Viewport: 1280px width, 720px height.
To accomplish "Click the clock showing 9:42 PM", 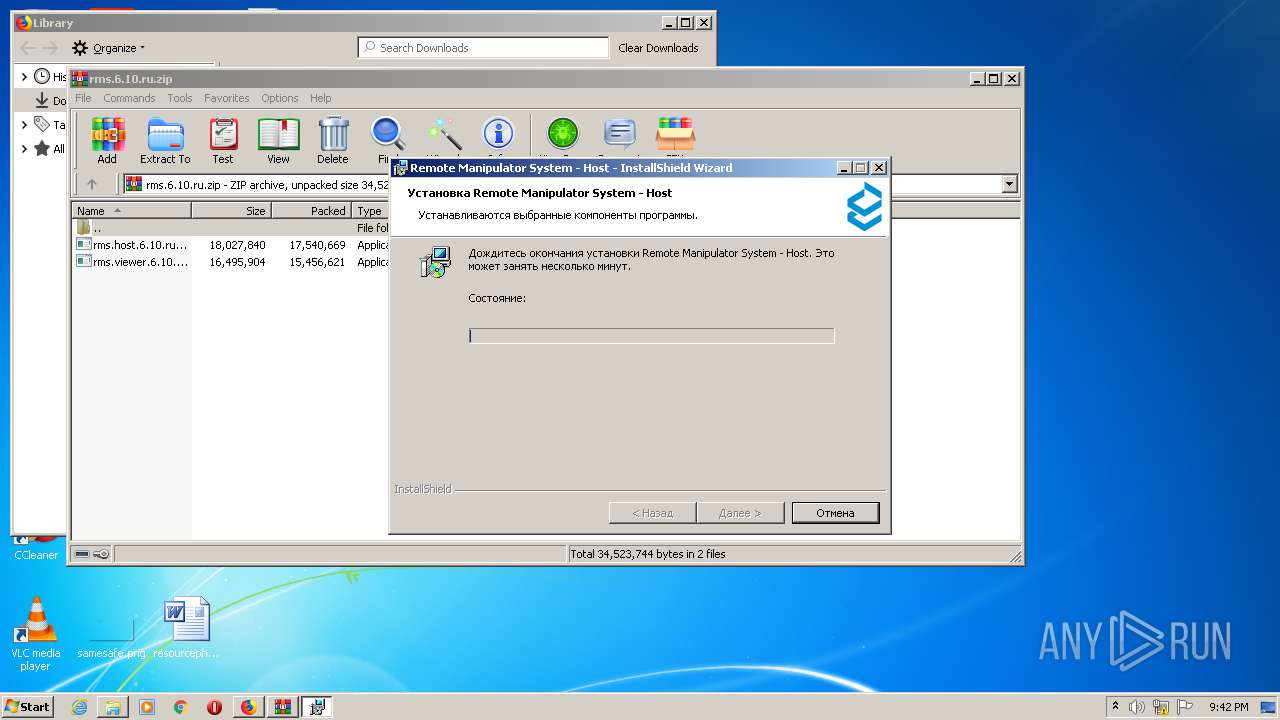I will [1228, 707].
